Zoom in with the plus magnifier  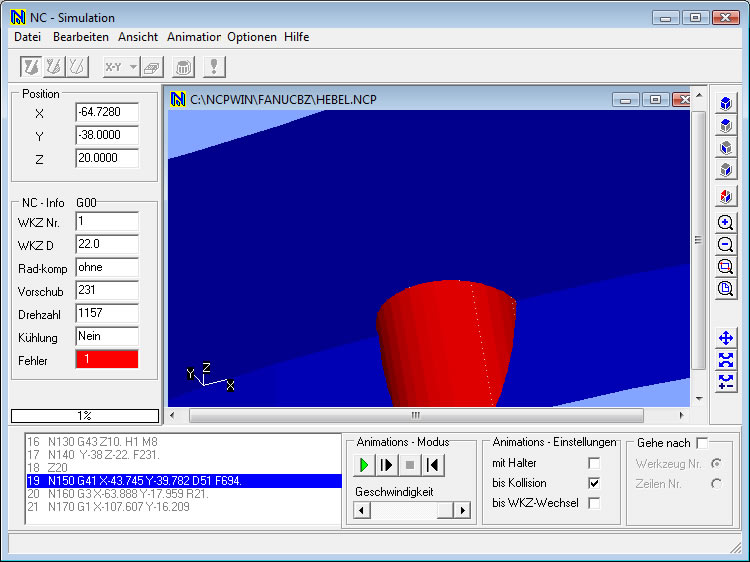tap(726, 223)
